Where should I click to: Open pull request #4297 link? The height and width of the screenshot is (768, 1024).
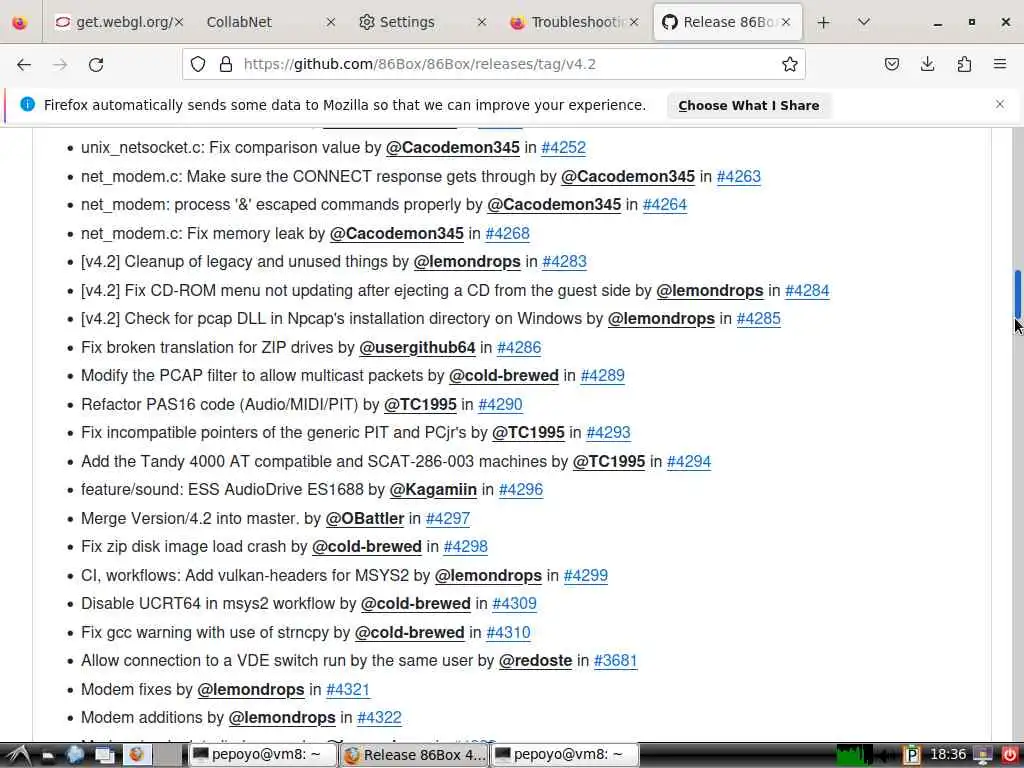point(448,518)
